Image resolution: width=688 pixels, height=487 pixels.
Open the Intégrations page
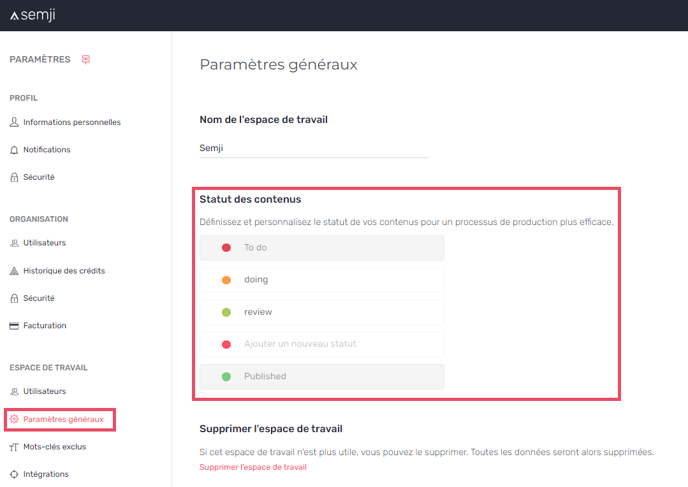pos(46,474)
